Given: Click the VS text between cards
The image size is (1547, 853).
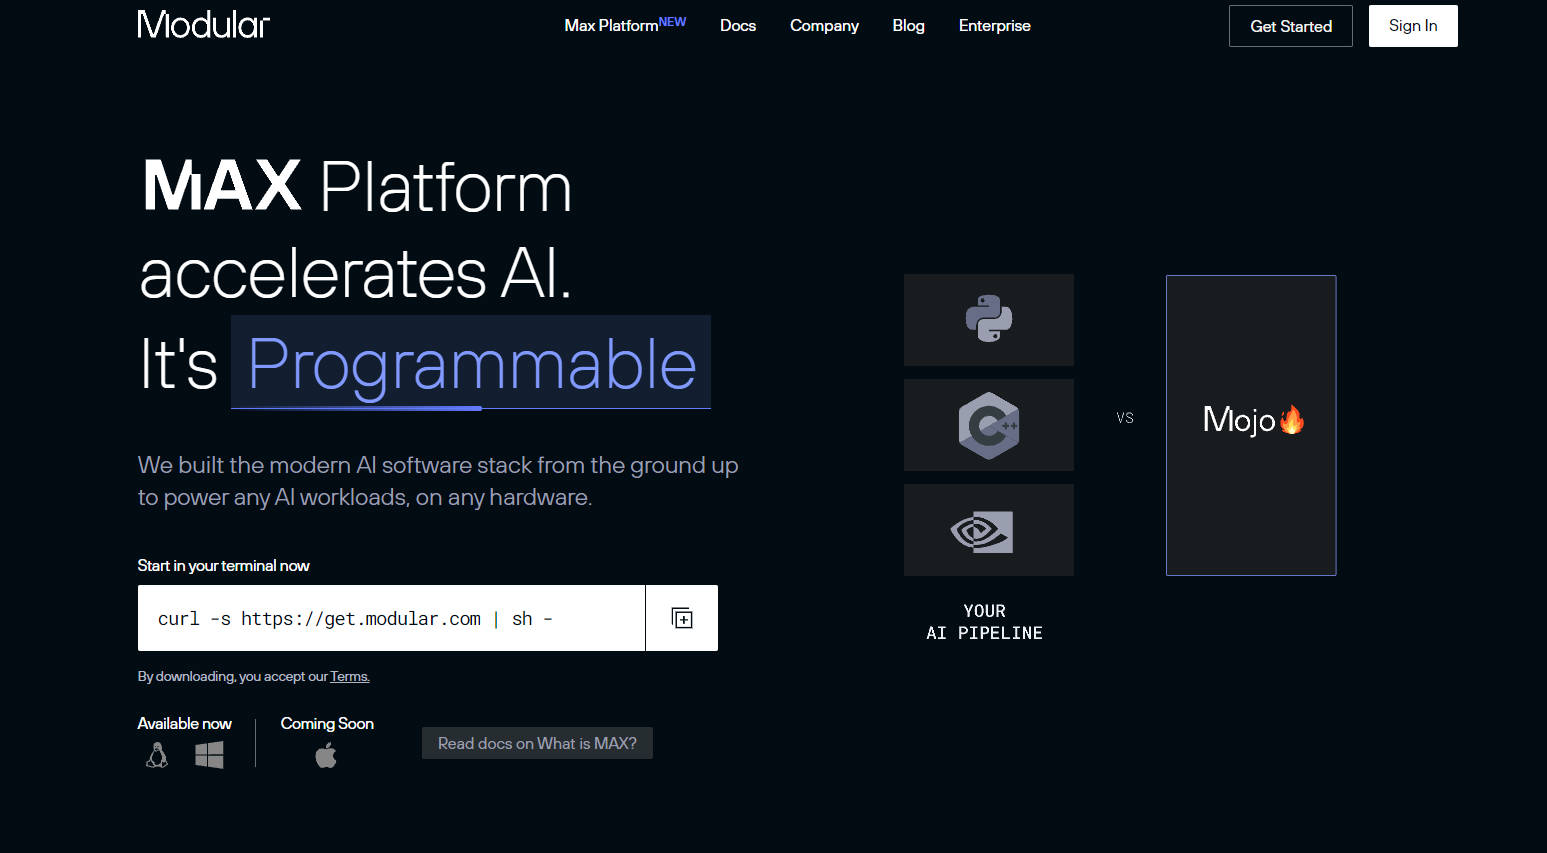Looking at the screenshot, I should [1125, 418].
